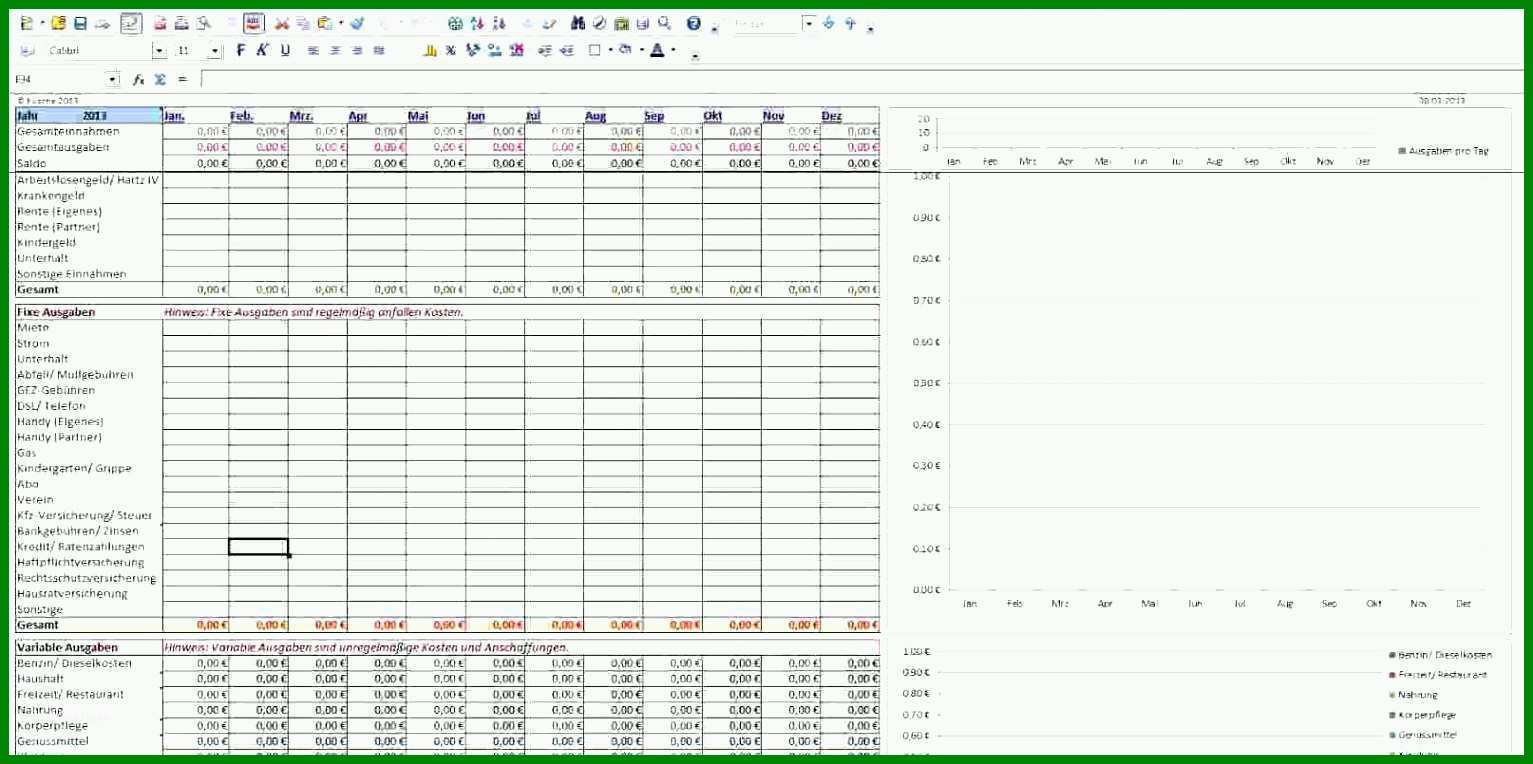Click 'Ausgaben pro Tag' chart legend entry
The image size is (1533, 764).
tap(1443, 150)
